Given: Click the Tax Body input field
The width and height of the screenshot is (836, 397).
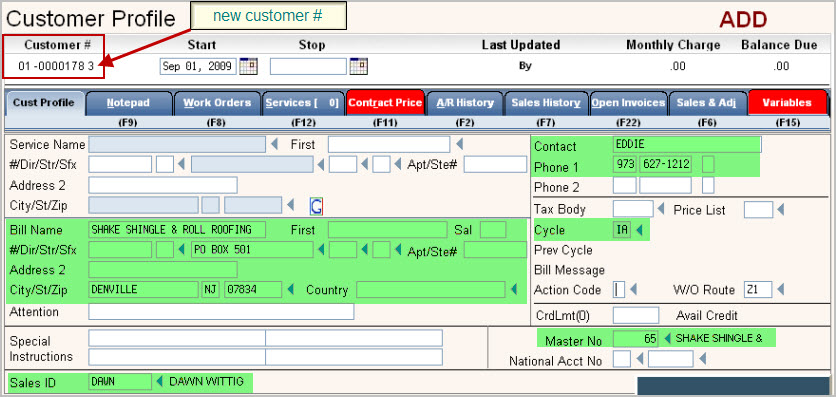Looking at the screenshot, I should [x=633, y=209].
